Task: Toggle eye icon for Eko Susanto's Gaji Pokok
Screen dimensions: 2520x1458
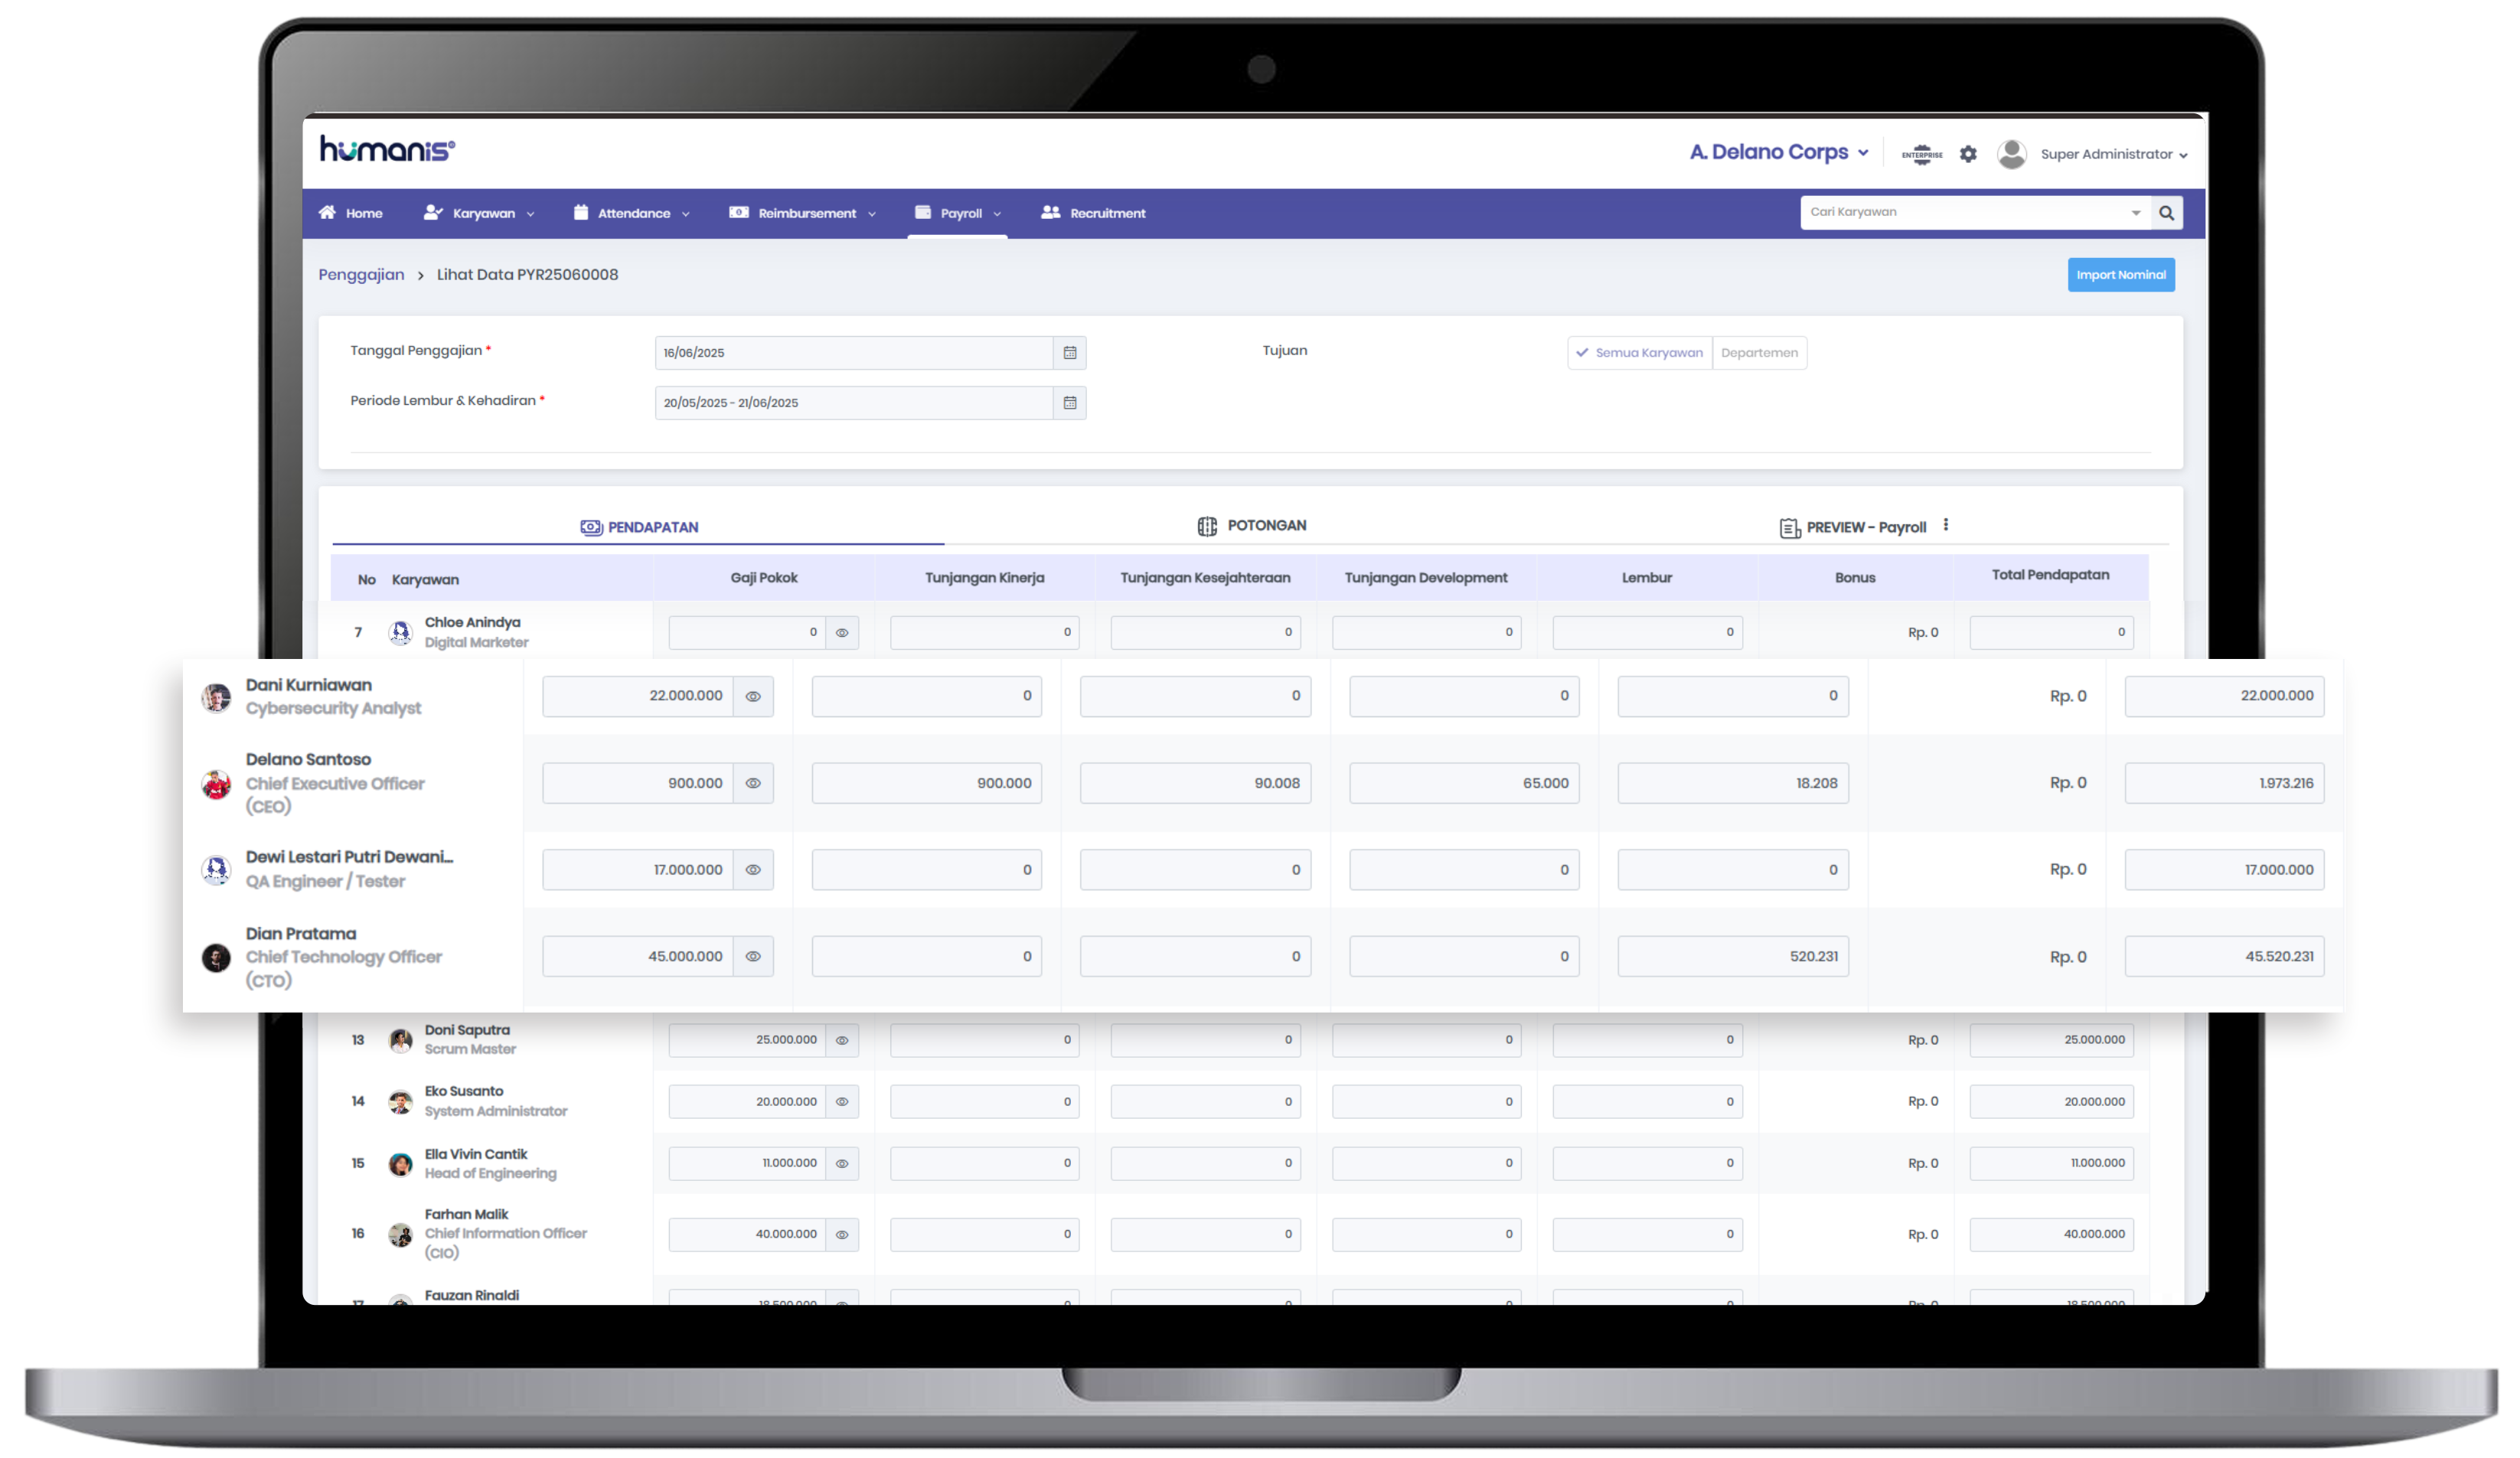Action: (x=842, y=1102)
